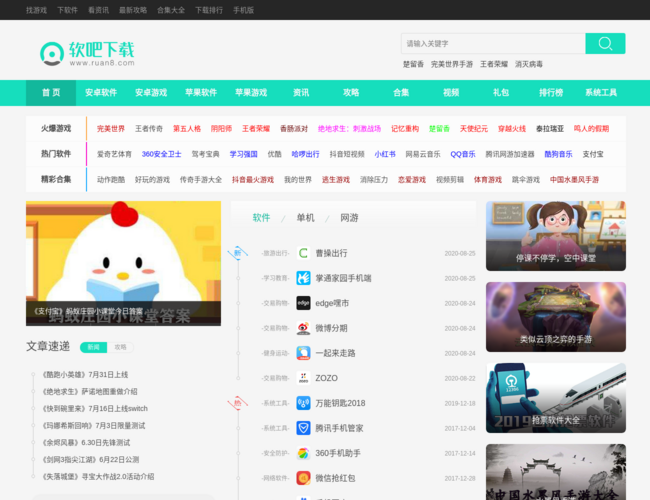Open article 《余烬风暴》6.30日先锋测试
650x500 pixels.
86,442
